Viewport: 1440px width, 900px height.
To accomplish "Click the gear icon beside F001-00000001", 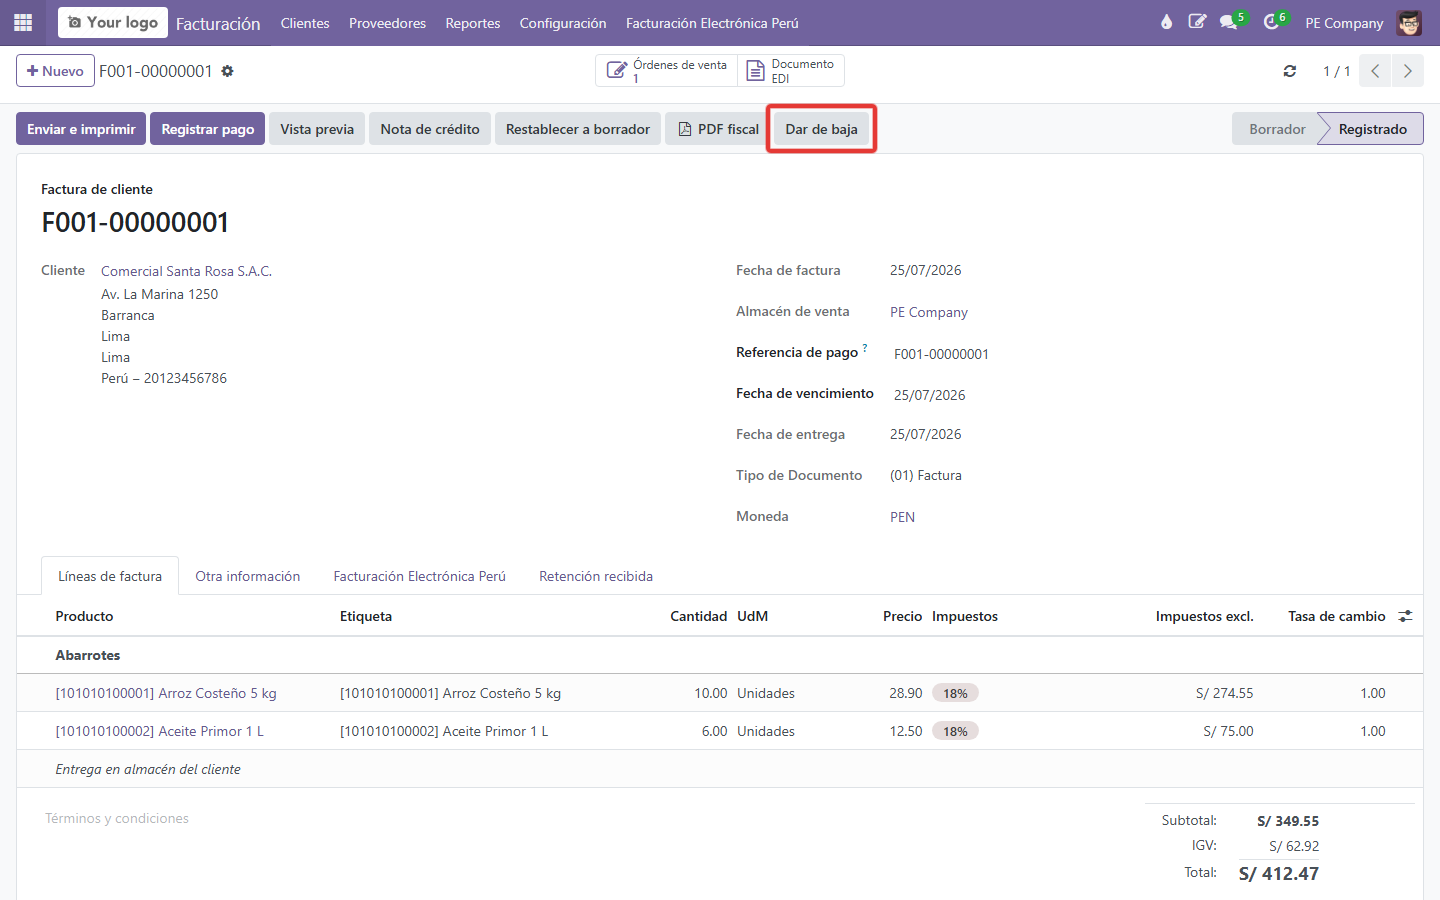I will (x=227, y=71).
